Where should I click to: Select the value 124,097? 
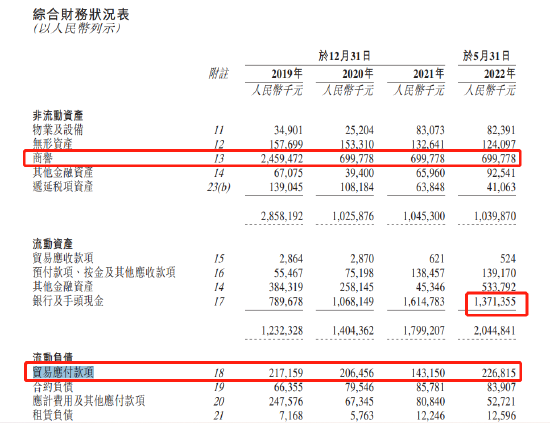pos(498,145)
